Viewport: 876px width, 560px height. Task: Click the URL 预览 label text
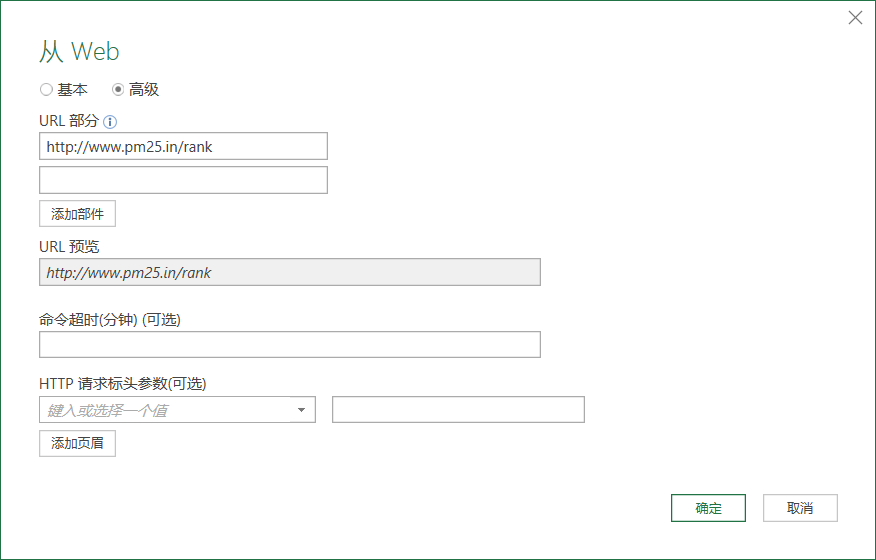(x=69, y=246)
